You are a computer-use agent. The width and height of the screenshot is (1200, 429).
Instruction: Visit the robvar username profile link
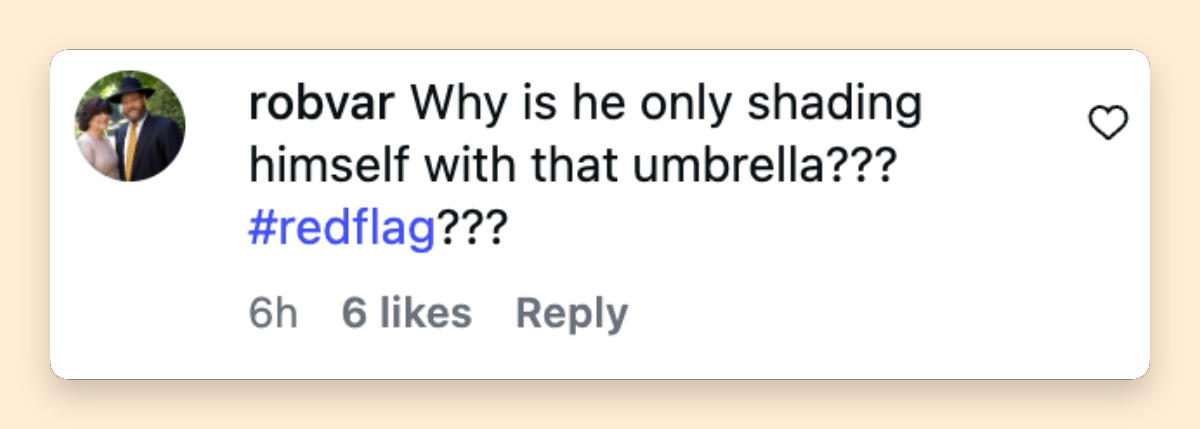click(324, 104)
